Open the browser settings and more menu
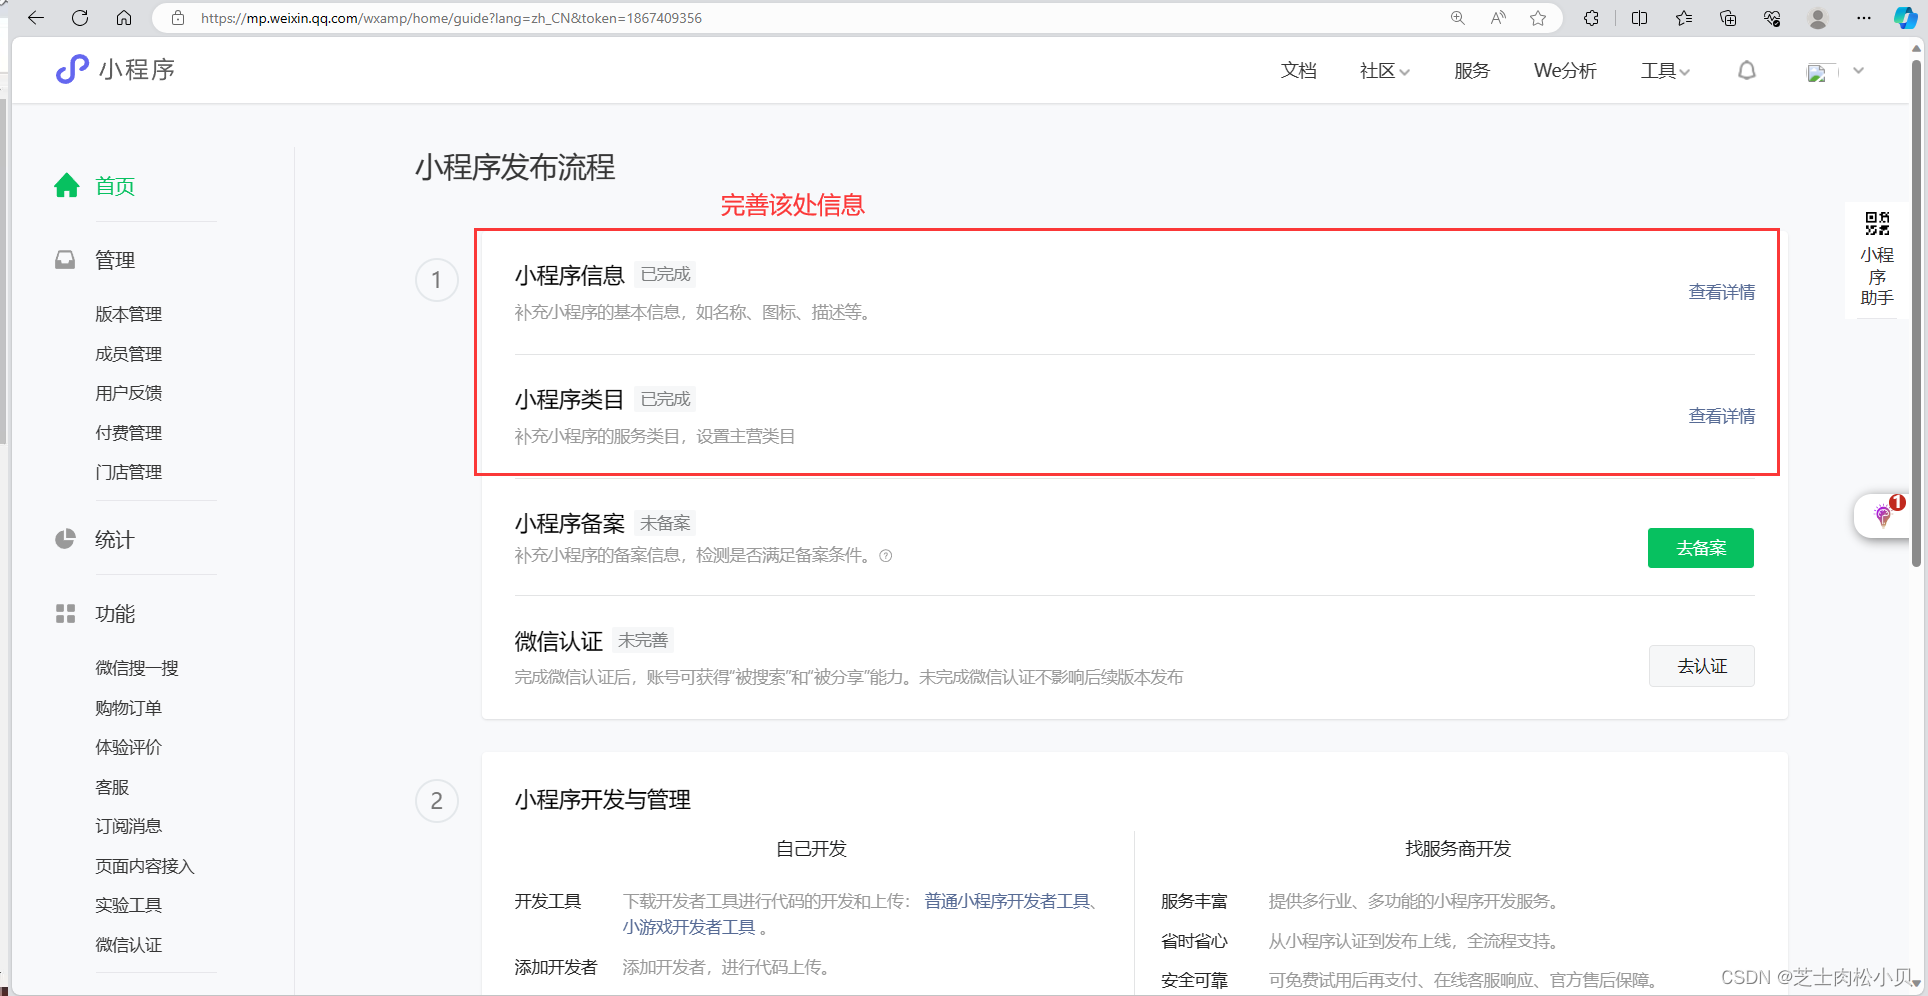This screenshot has height=996, width=1928. [1864, 18]
